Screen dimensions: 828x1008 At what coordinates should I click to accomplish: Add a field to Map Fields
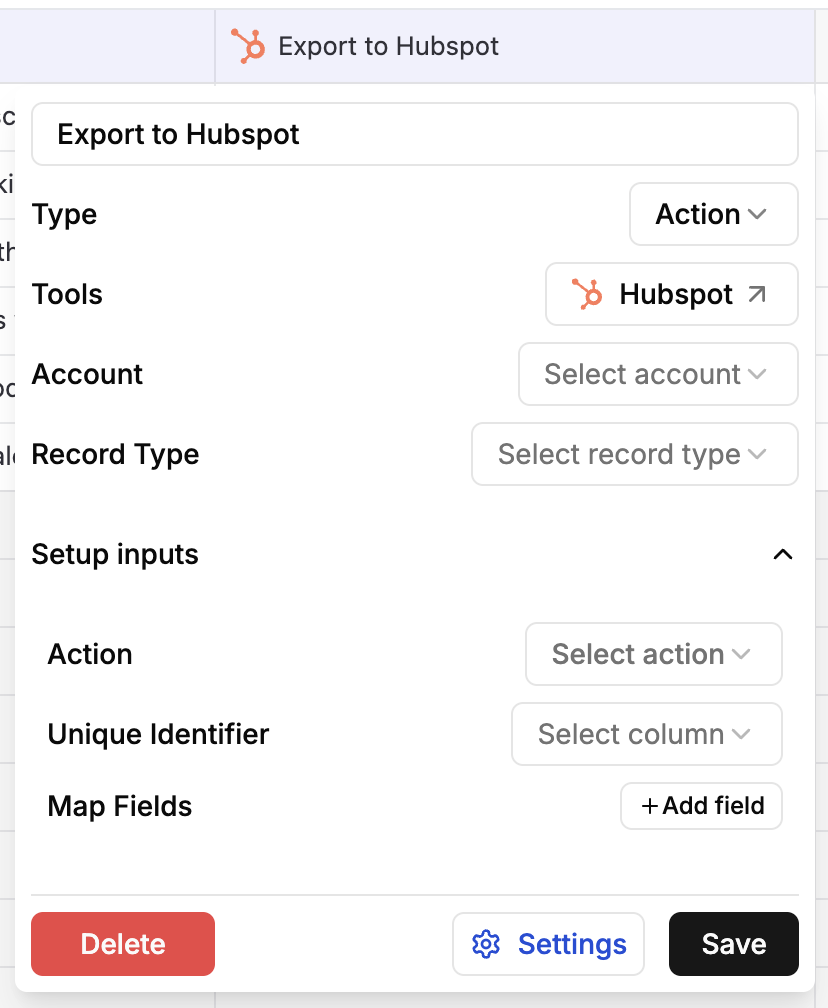701,806
